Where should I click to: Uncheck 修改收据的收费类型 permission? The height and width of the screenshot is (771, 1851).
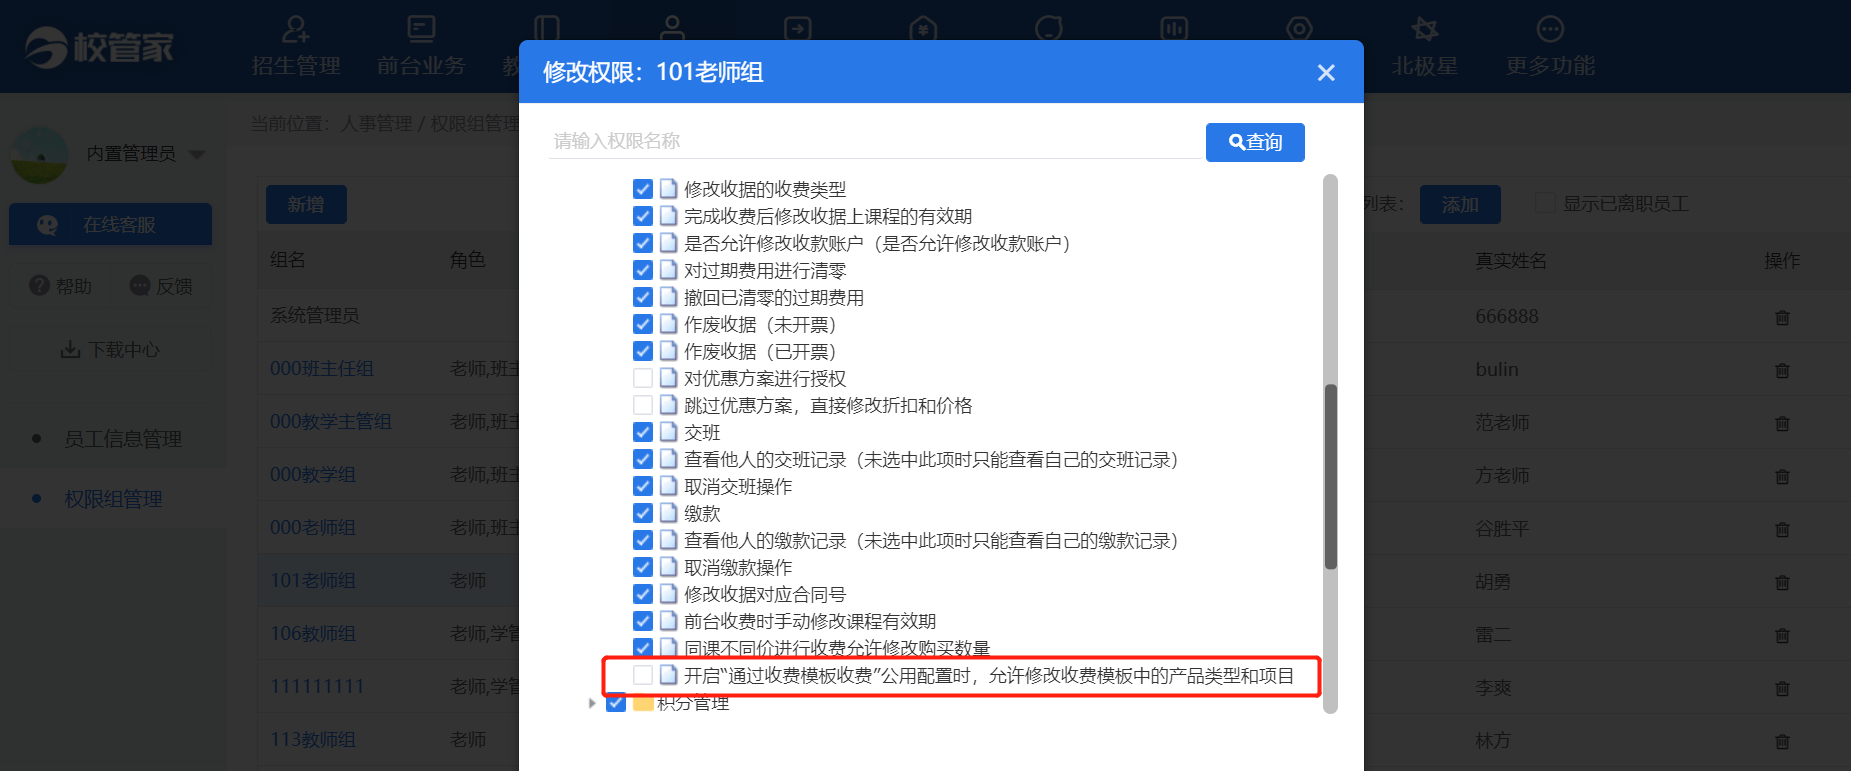pos(643,189)
